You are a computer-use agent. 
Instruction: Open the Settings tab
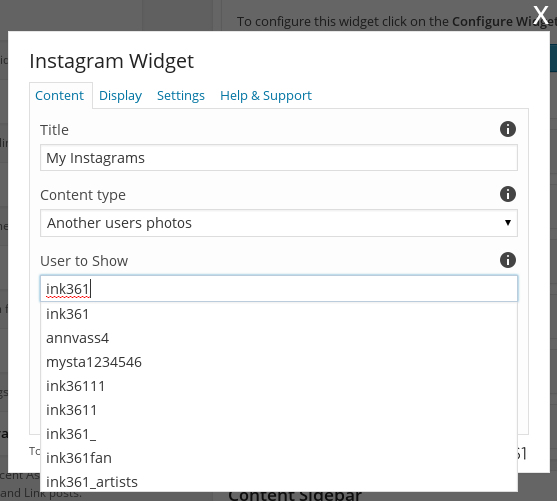(181, 96)
